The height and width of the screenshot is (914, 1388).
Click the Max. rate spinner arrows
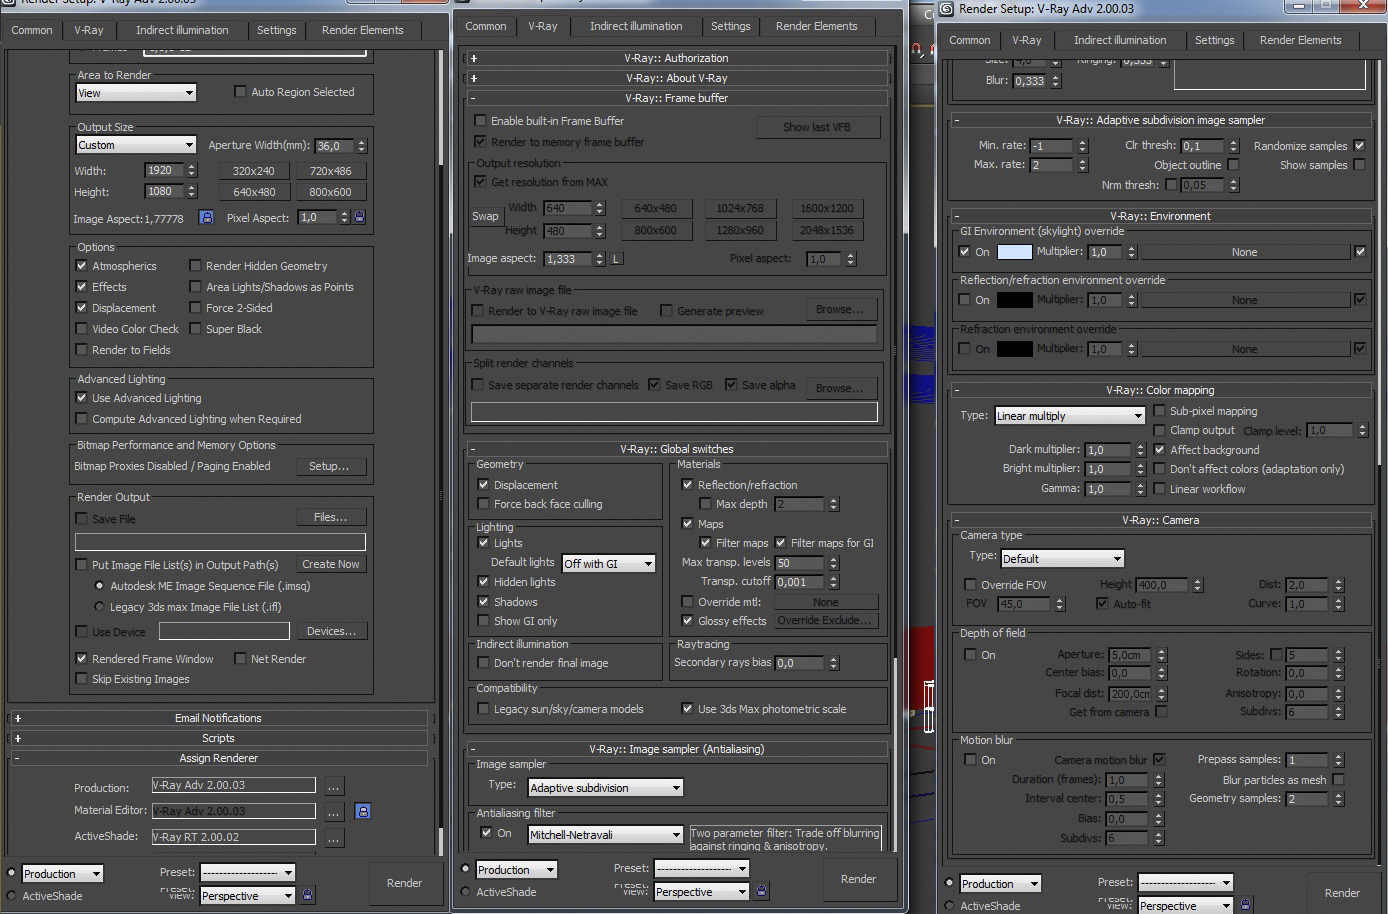point(1081,165)
